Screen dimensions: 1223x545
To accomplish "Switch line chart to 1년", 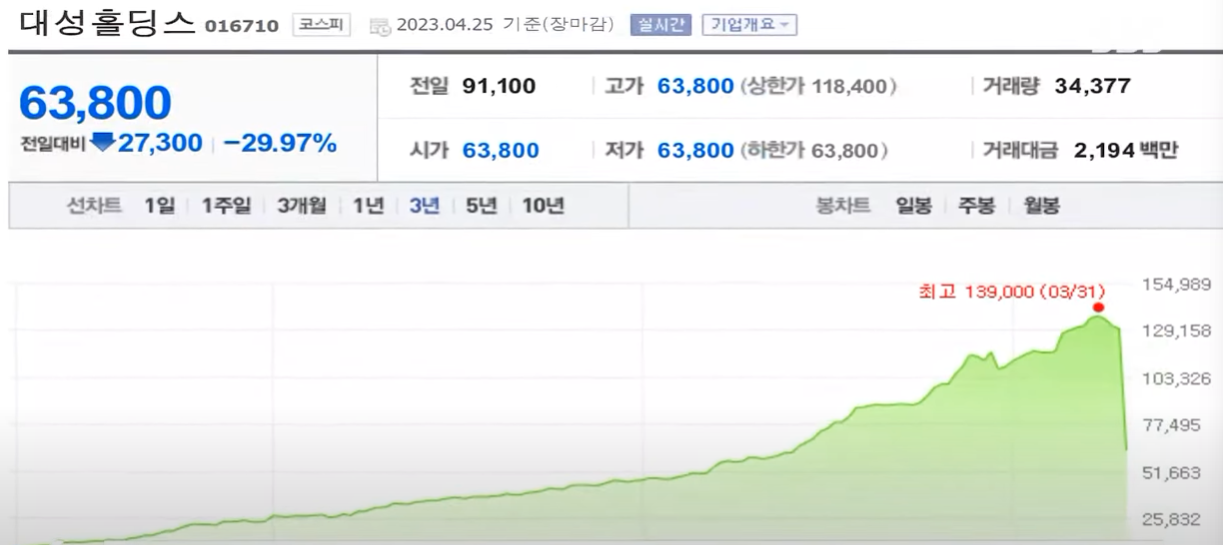I will click(x=368, y=207).
